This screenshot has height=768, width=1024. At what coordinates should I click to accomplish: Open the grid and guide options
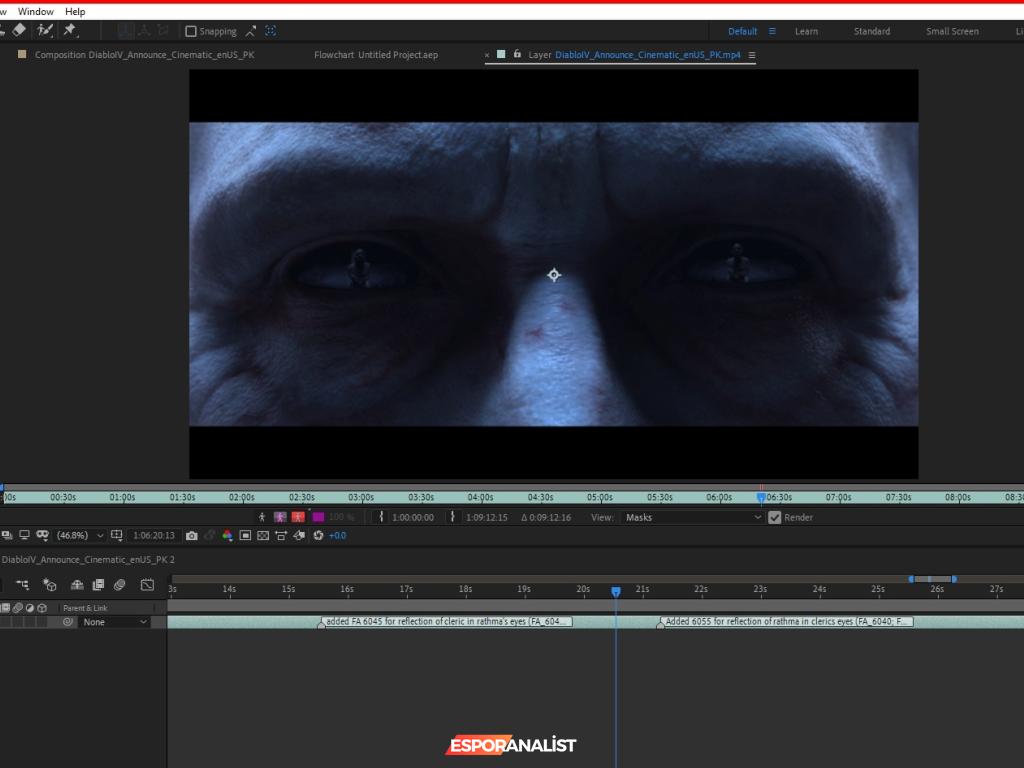pyautogui.click(x=117, y=535)
